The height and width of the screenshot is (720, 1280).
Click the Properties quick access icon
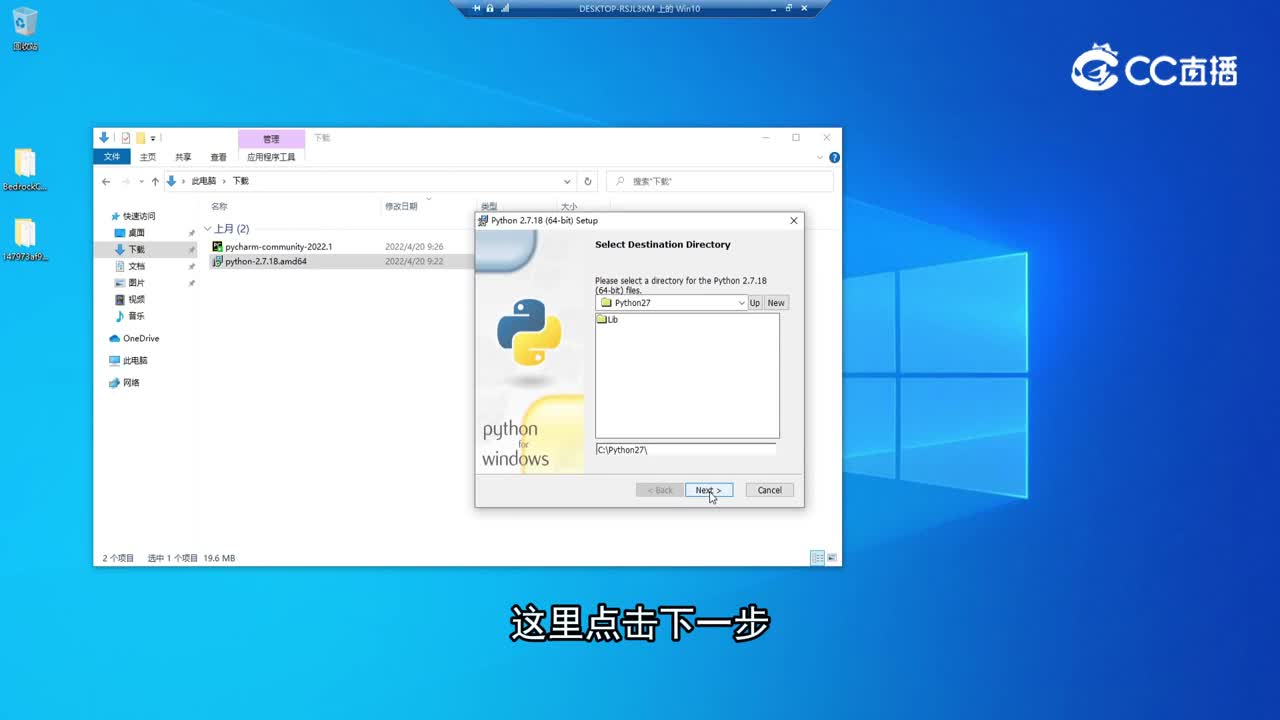(126, 138)
